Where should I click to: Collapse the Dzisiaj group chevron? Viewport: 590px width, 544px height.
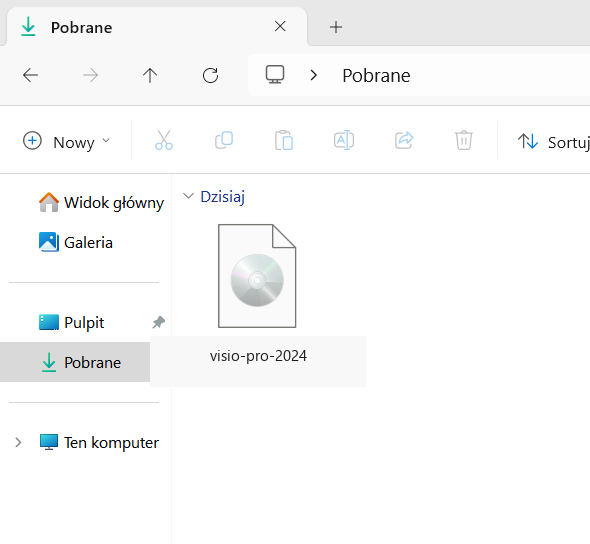click(188, 196)
